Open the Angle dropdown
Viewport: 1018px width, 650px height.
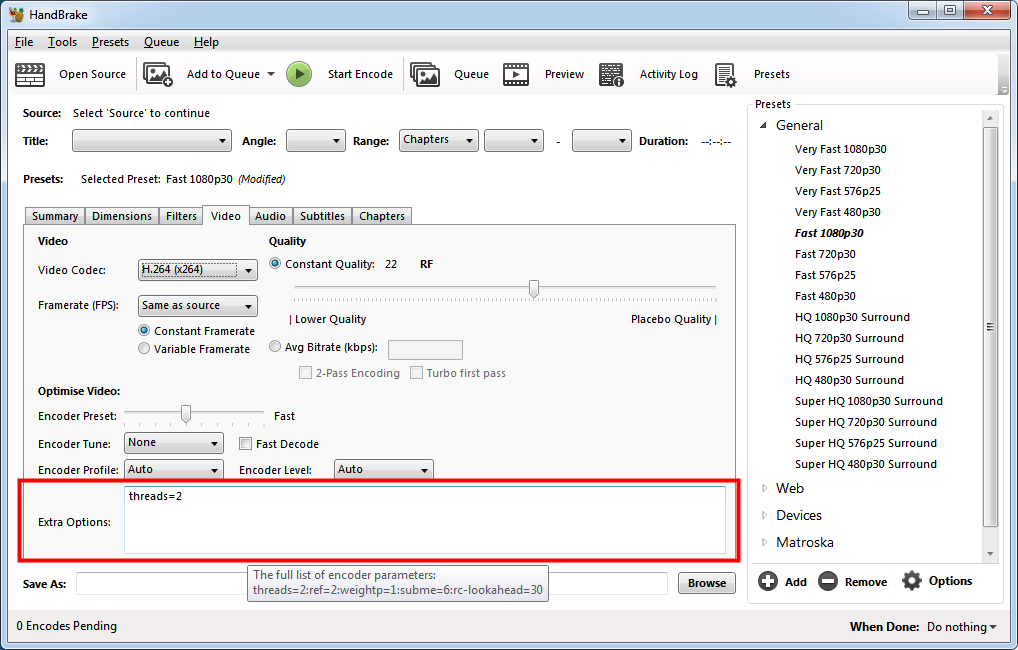click(x=316, y=141)
